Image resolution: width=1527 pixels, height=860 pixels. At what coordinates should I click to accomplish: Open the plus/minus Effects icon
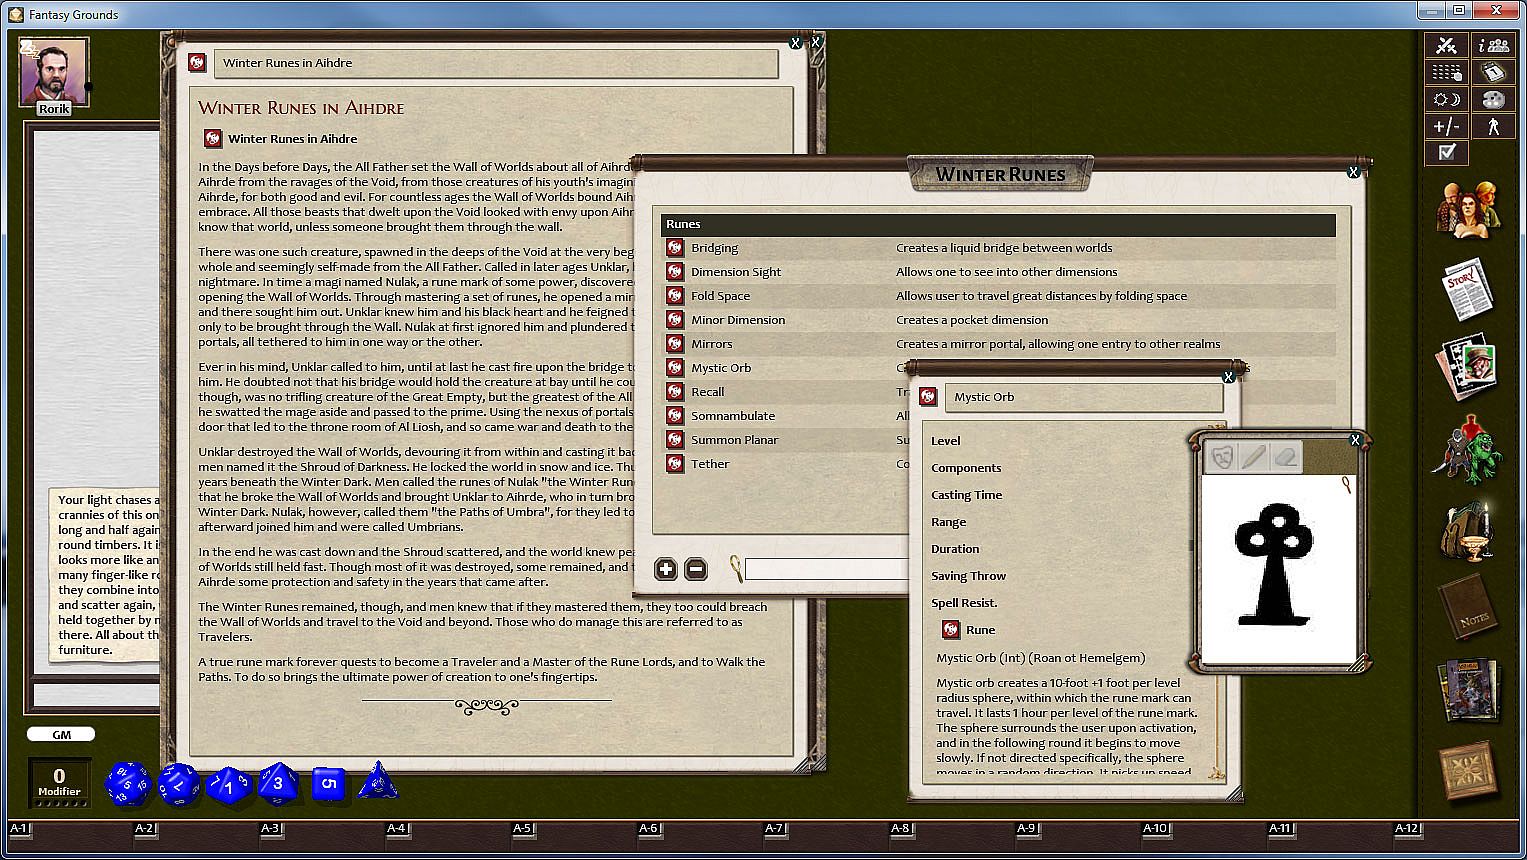pyautogui.click(x=1446, y=126)
